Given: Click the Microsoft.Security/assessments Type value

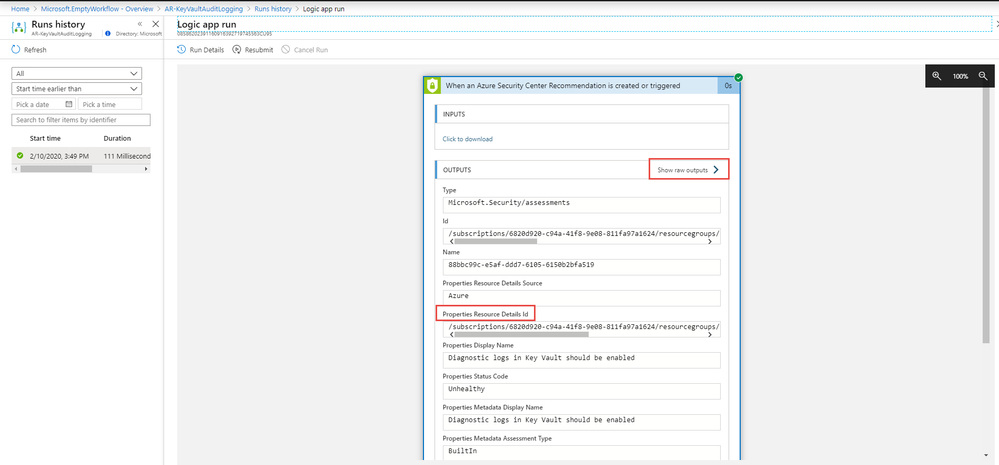Looking at the screenshot, I should tap(581, 204).
